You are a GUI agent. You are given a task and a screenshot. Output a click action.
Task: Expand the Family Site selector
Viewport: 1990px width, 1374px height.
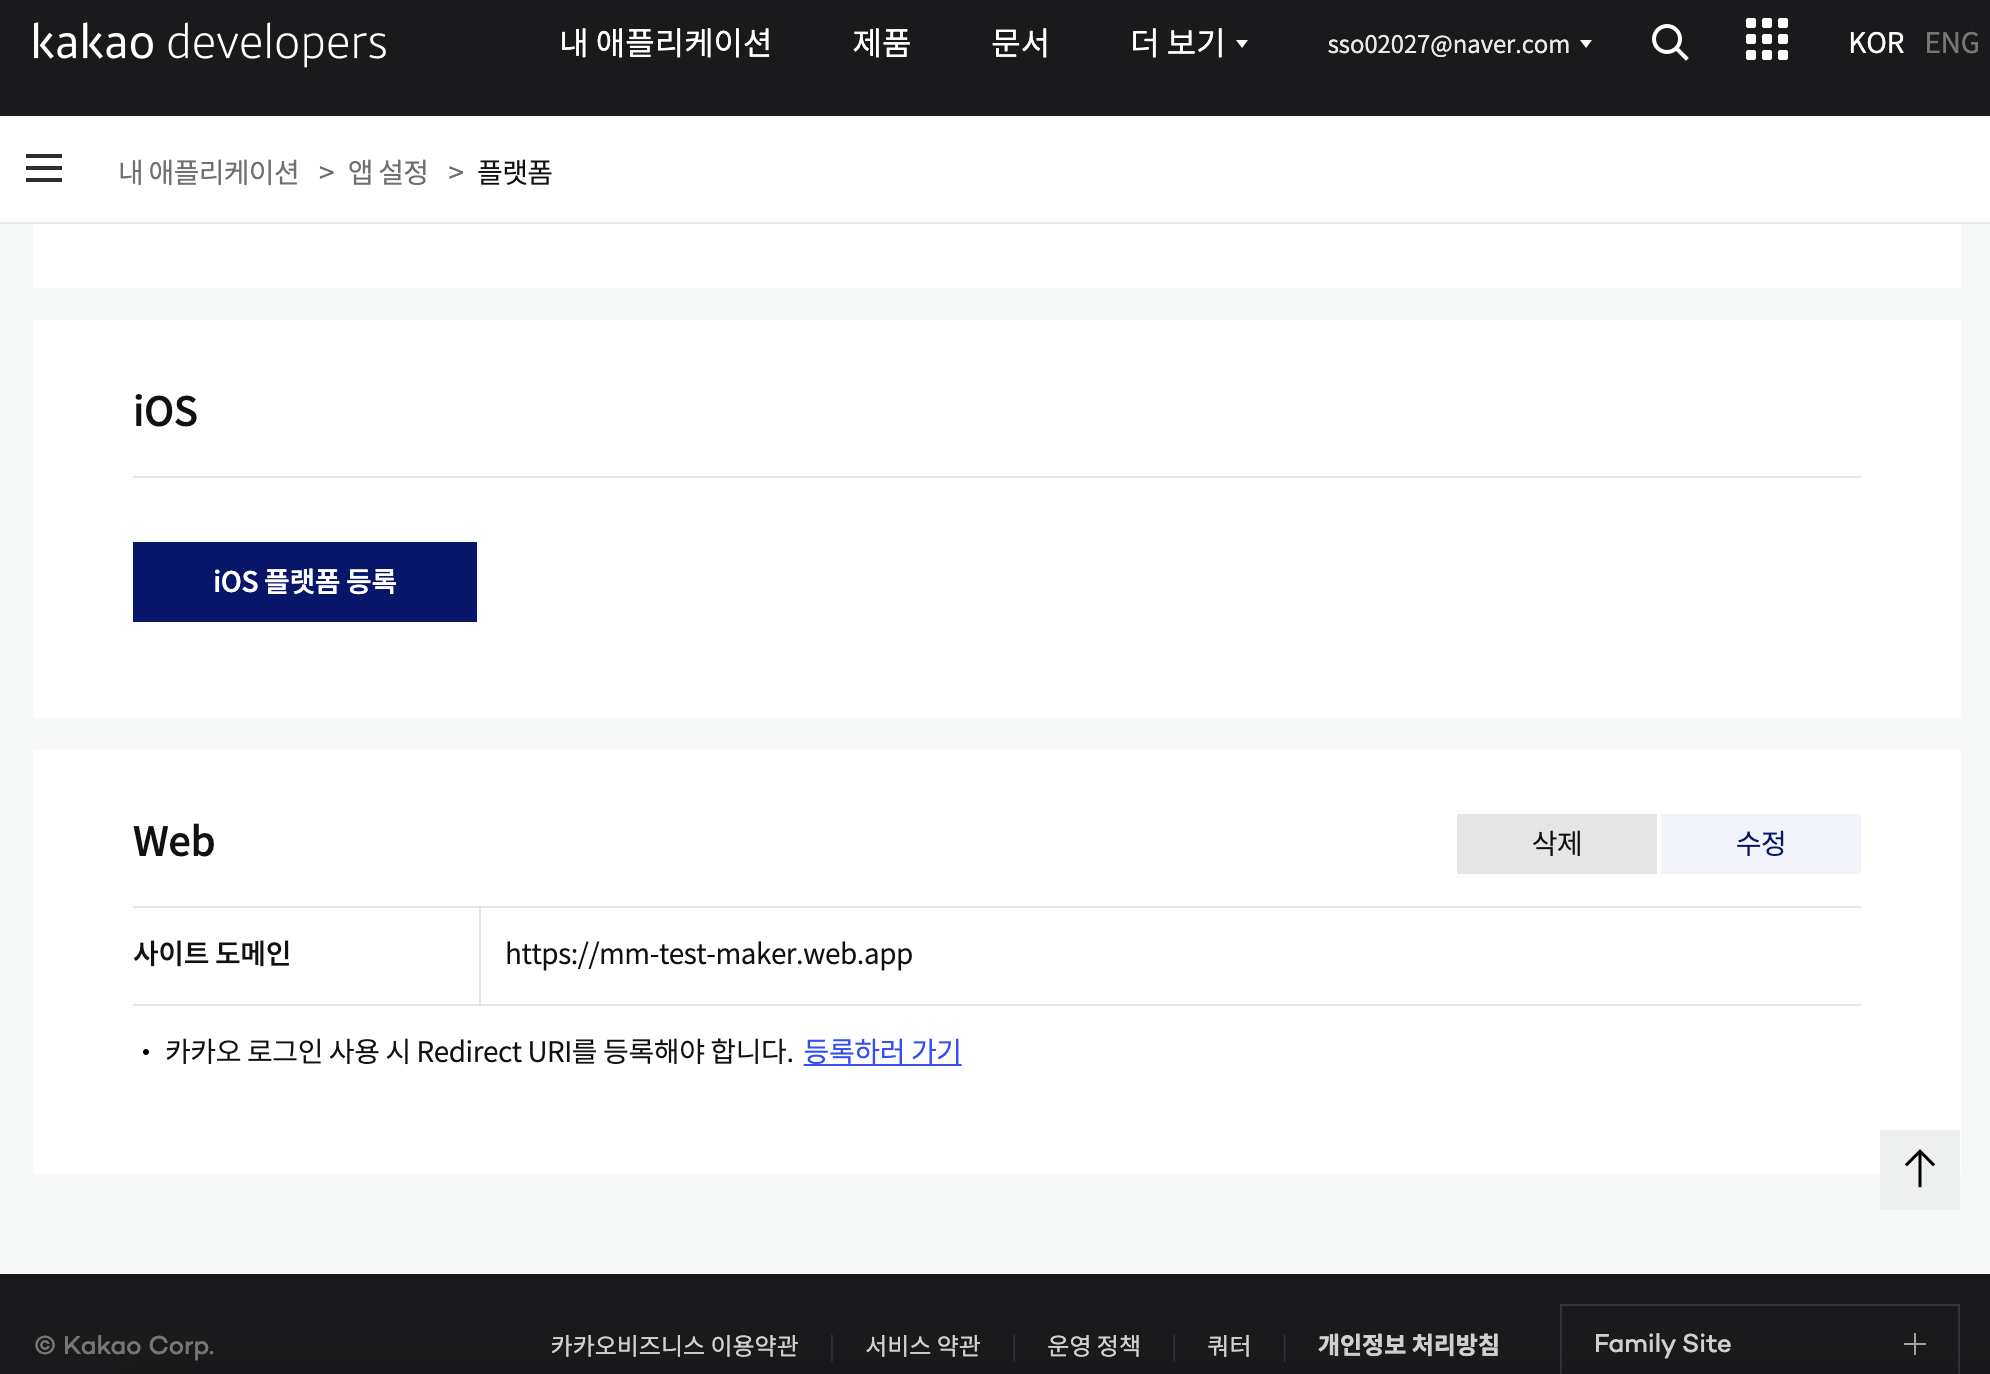click(1759, 1344)
